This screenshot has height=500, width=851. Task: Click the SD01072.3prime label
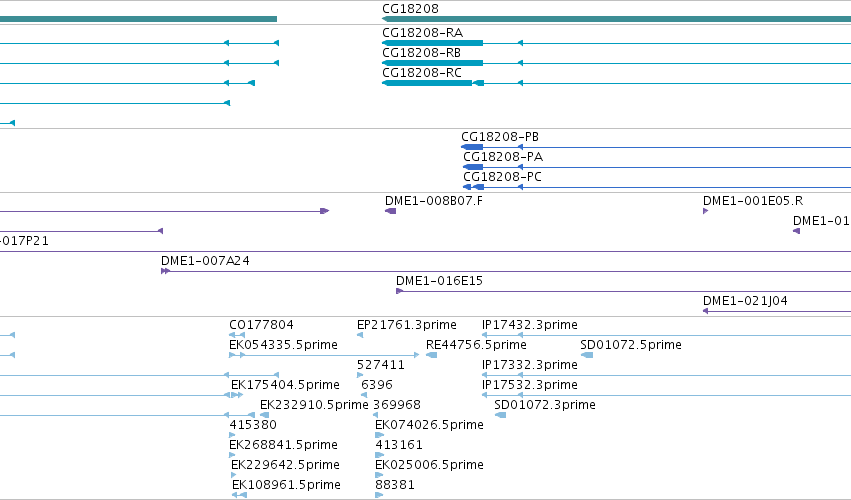tap(545, 405)
